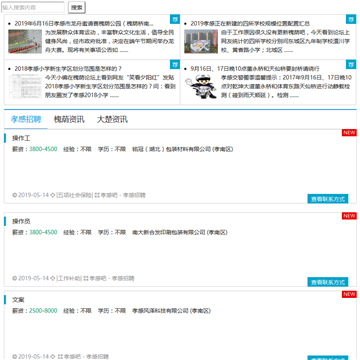Click clock icon beside 操作工 date

tap(15, 195)
